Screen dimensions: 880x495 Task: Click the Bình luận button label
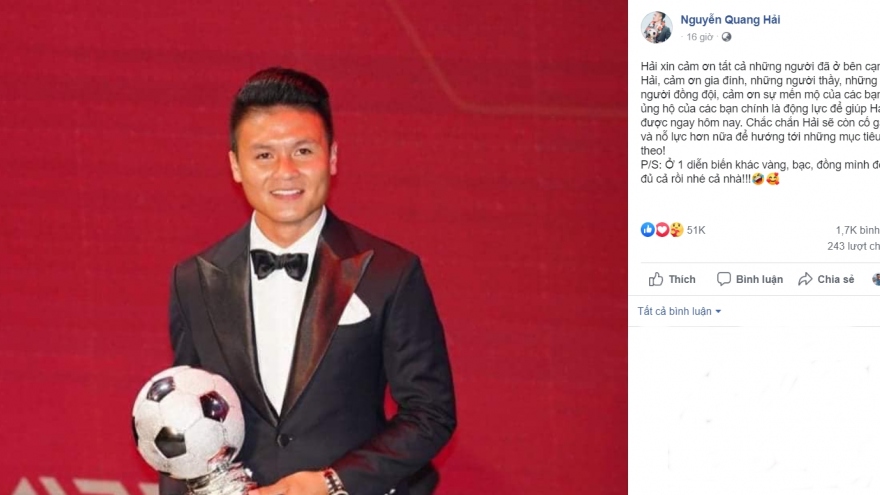pos(759,279)
